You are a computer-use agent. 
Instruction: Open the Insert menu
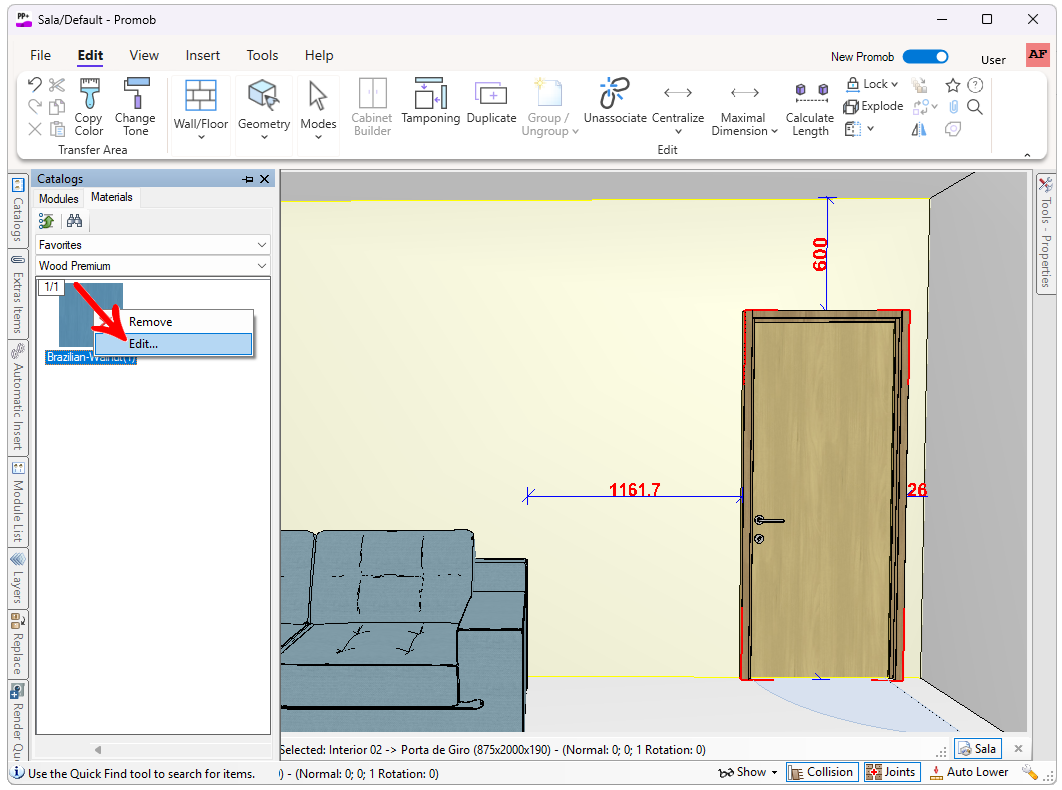click(203, 55)
